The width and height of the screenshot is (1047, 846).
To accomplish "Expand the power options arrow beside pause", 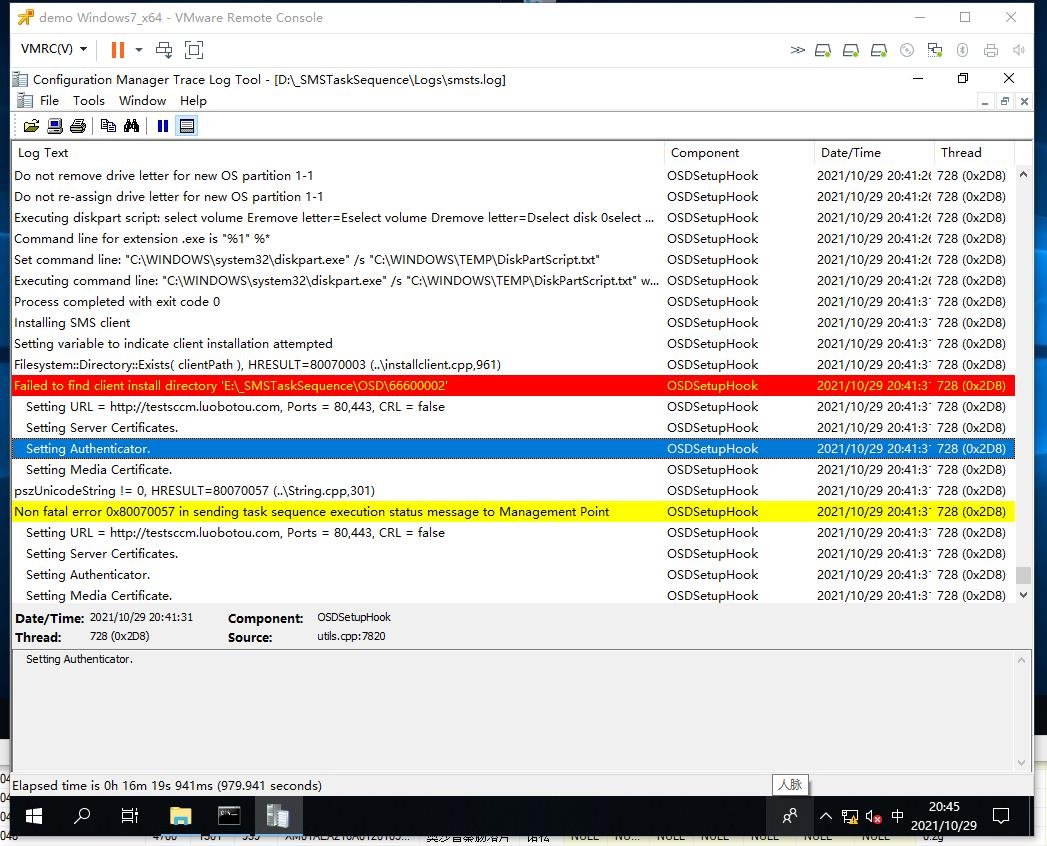I will 139,50.
